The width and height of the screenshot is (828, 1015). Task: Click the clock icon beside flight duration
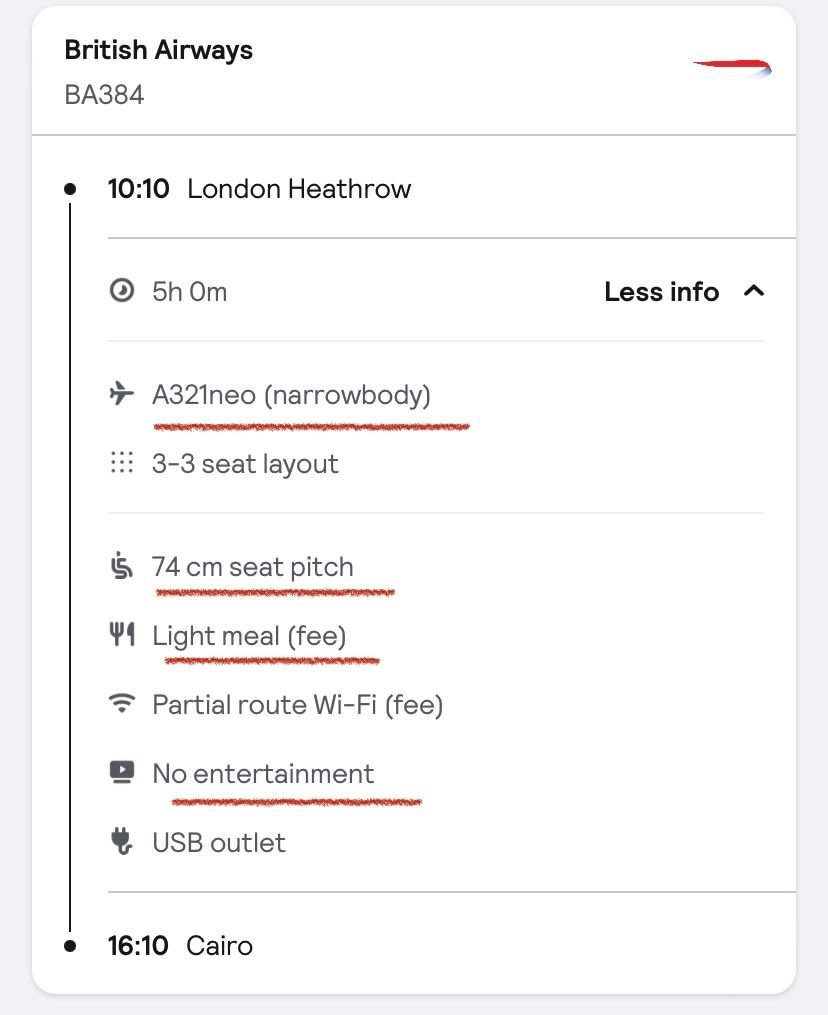pyautogui.click(x=121, y=291)
